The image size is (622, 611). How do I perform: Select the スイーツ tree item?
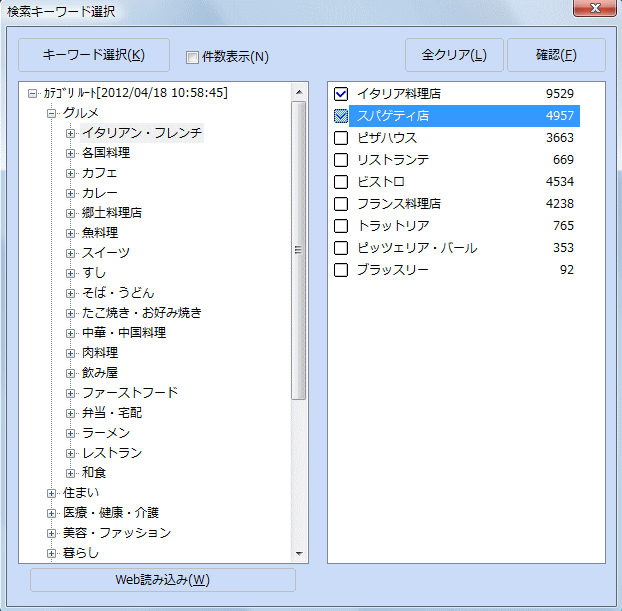pos(106,253)
